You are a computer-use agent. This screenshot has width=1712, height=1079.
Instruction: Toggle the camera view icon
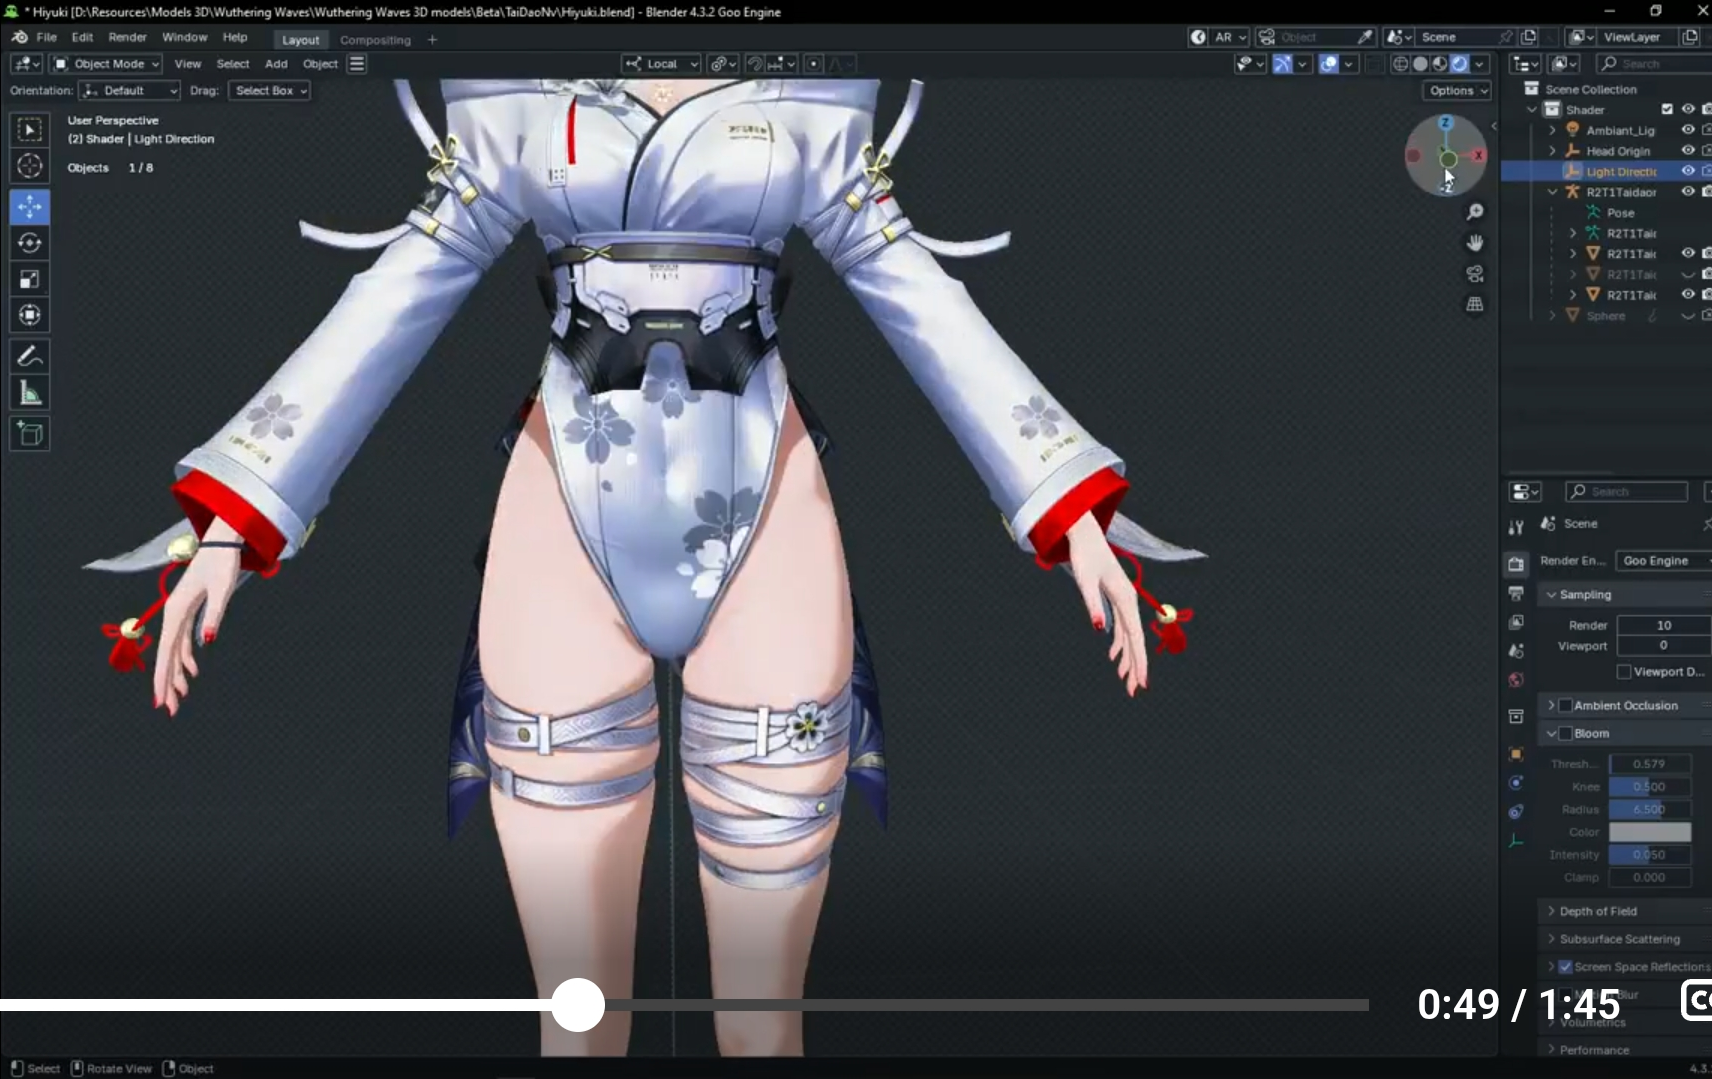point(1475,274)
